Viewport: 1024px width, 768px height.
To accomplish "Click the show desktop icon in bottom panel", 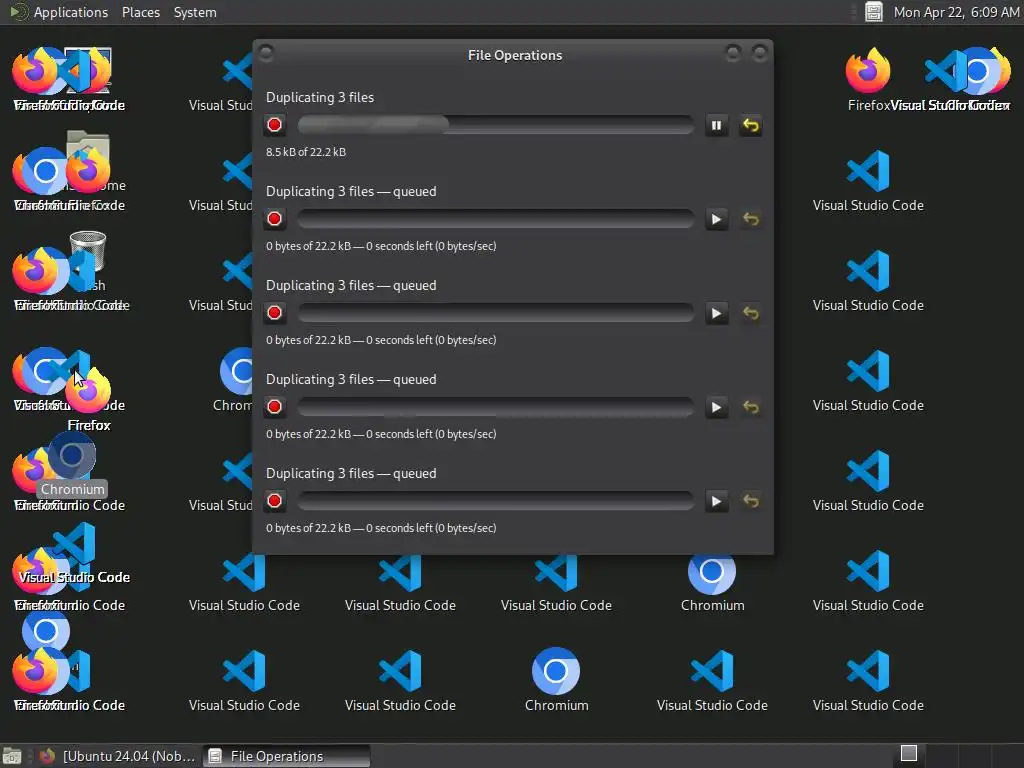I will (x=12, y=756).
